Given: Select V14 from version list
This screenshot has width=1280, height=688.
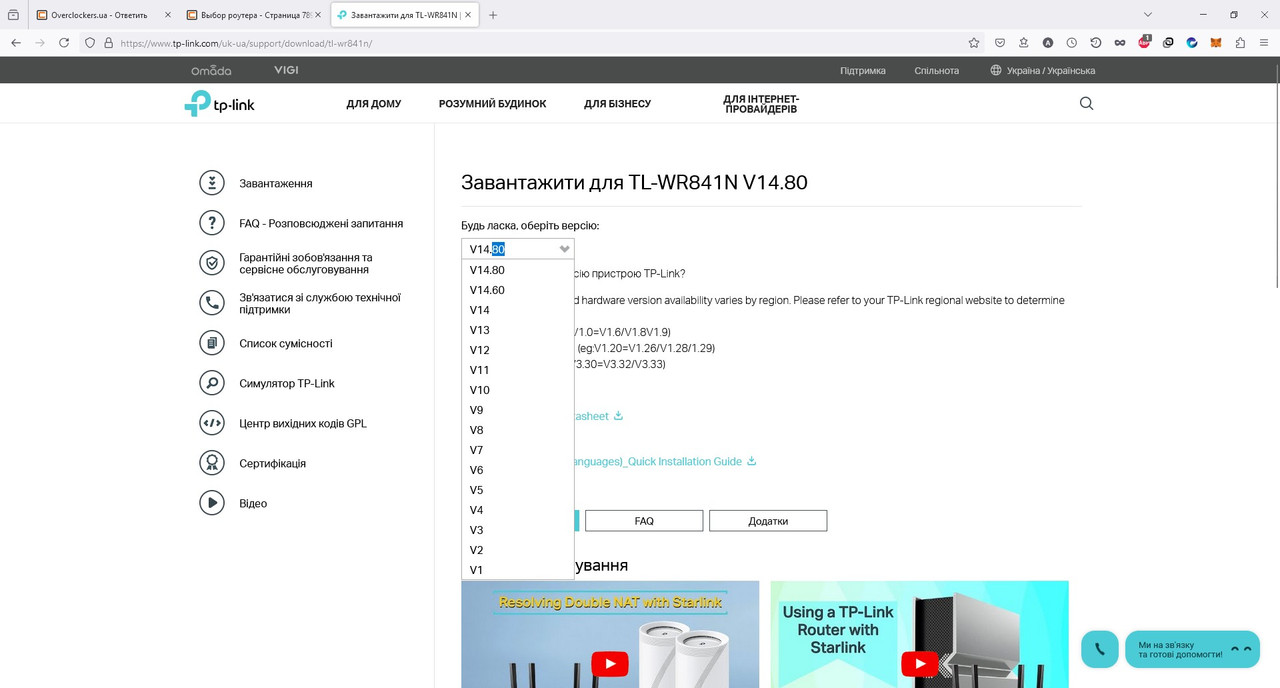Looking at the screenshot, I should click(x=518, y=310).
